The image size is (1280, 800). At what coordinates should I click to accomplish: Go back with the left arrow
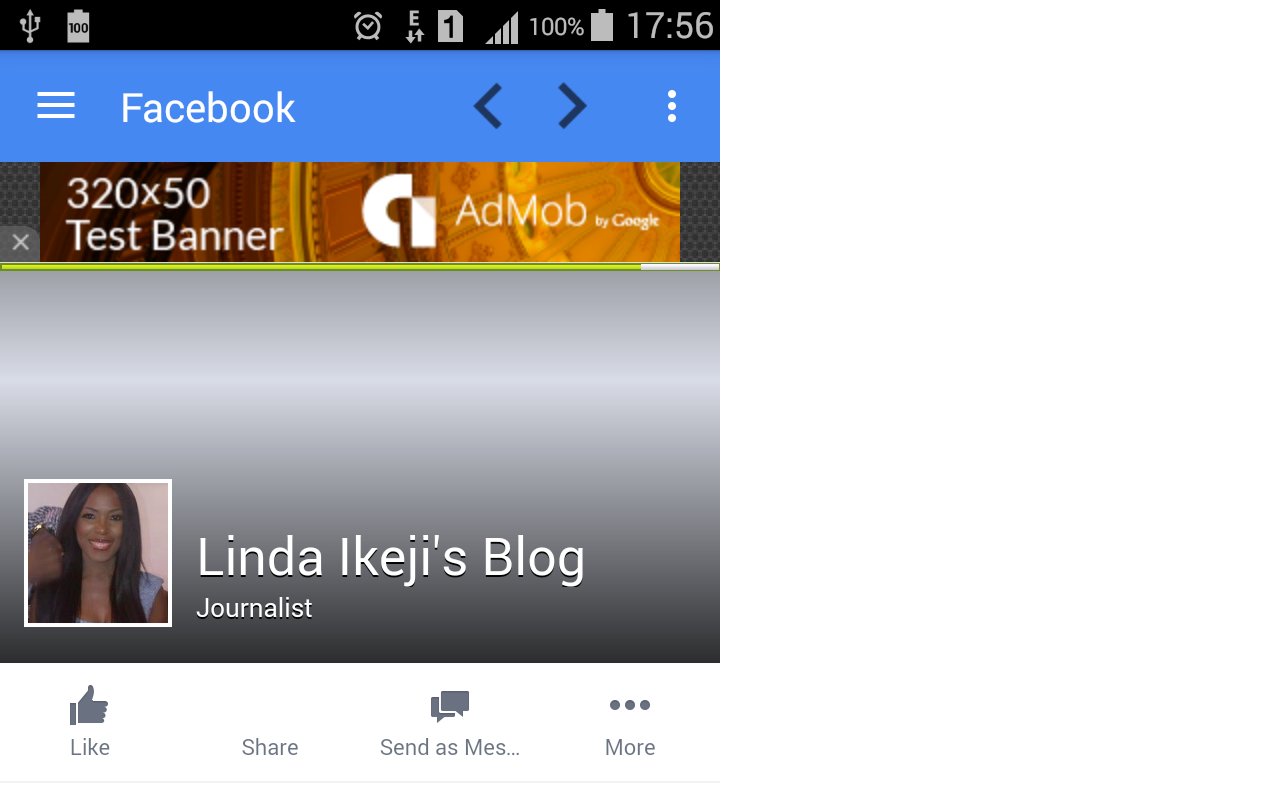pyautogui.click(x=488, y=106)
